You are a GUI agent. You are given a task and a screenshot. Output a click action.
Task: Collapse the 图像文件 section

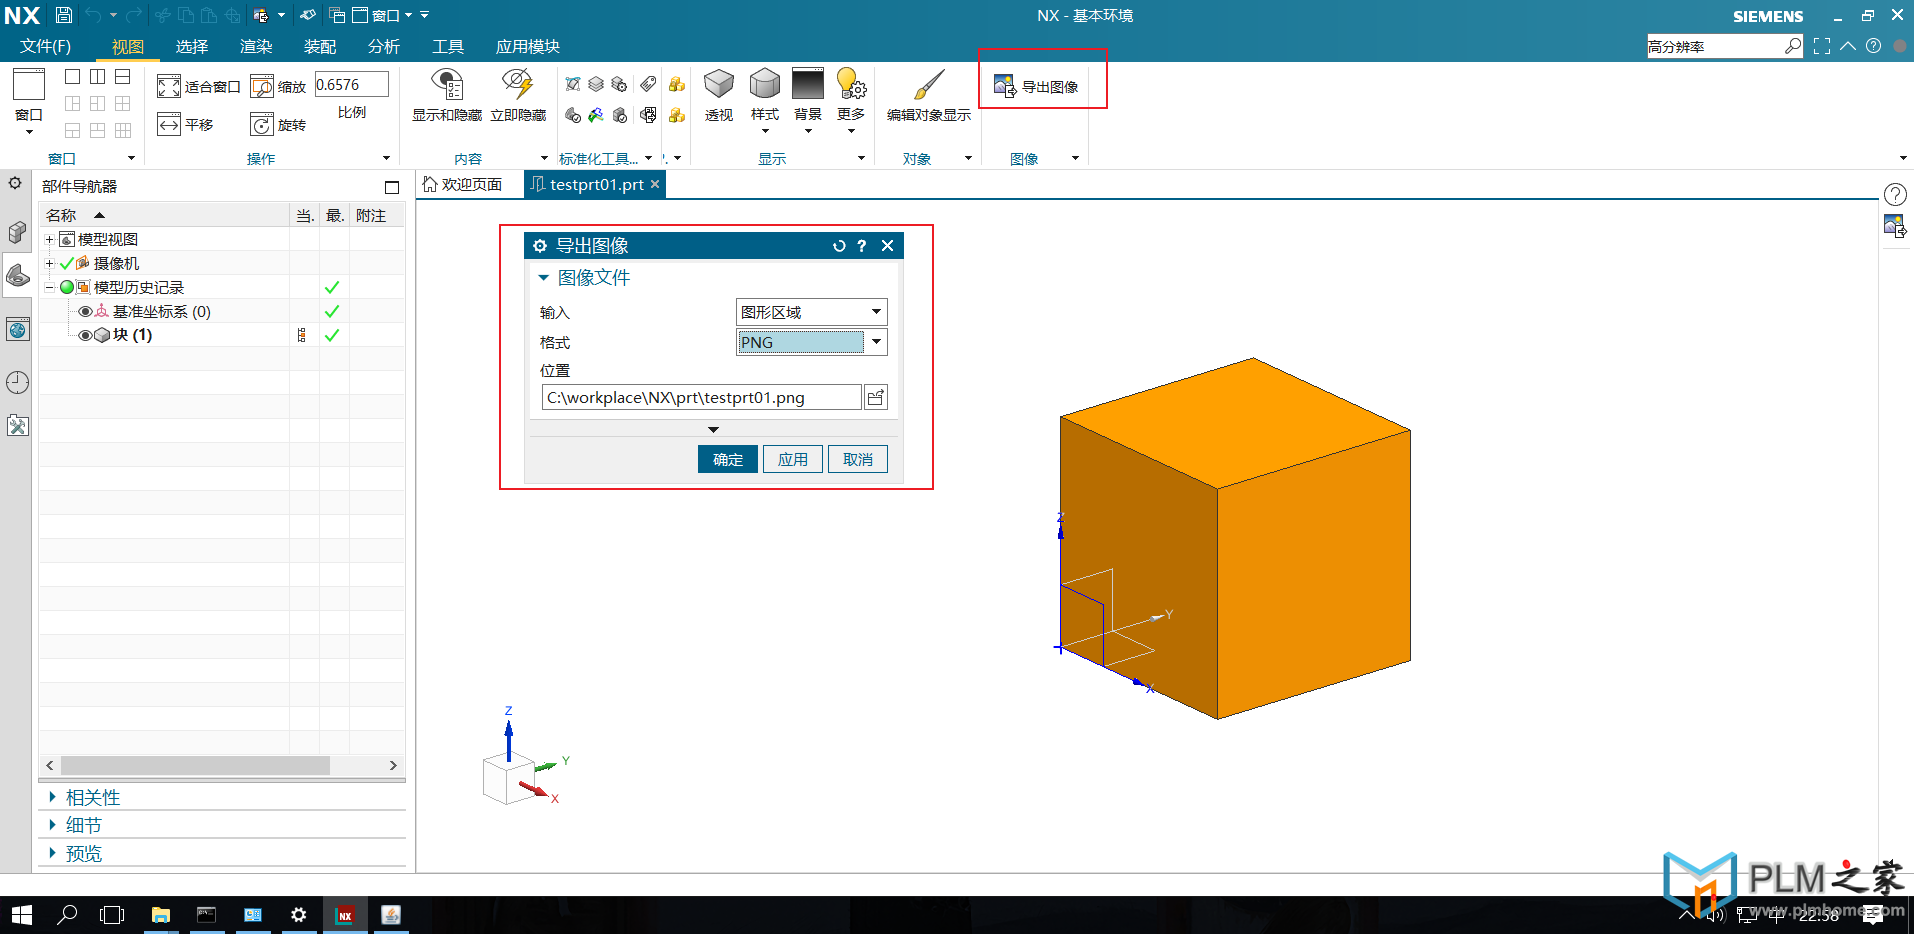(x=544, y=278)
